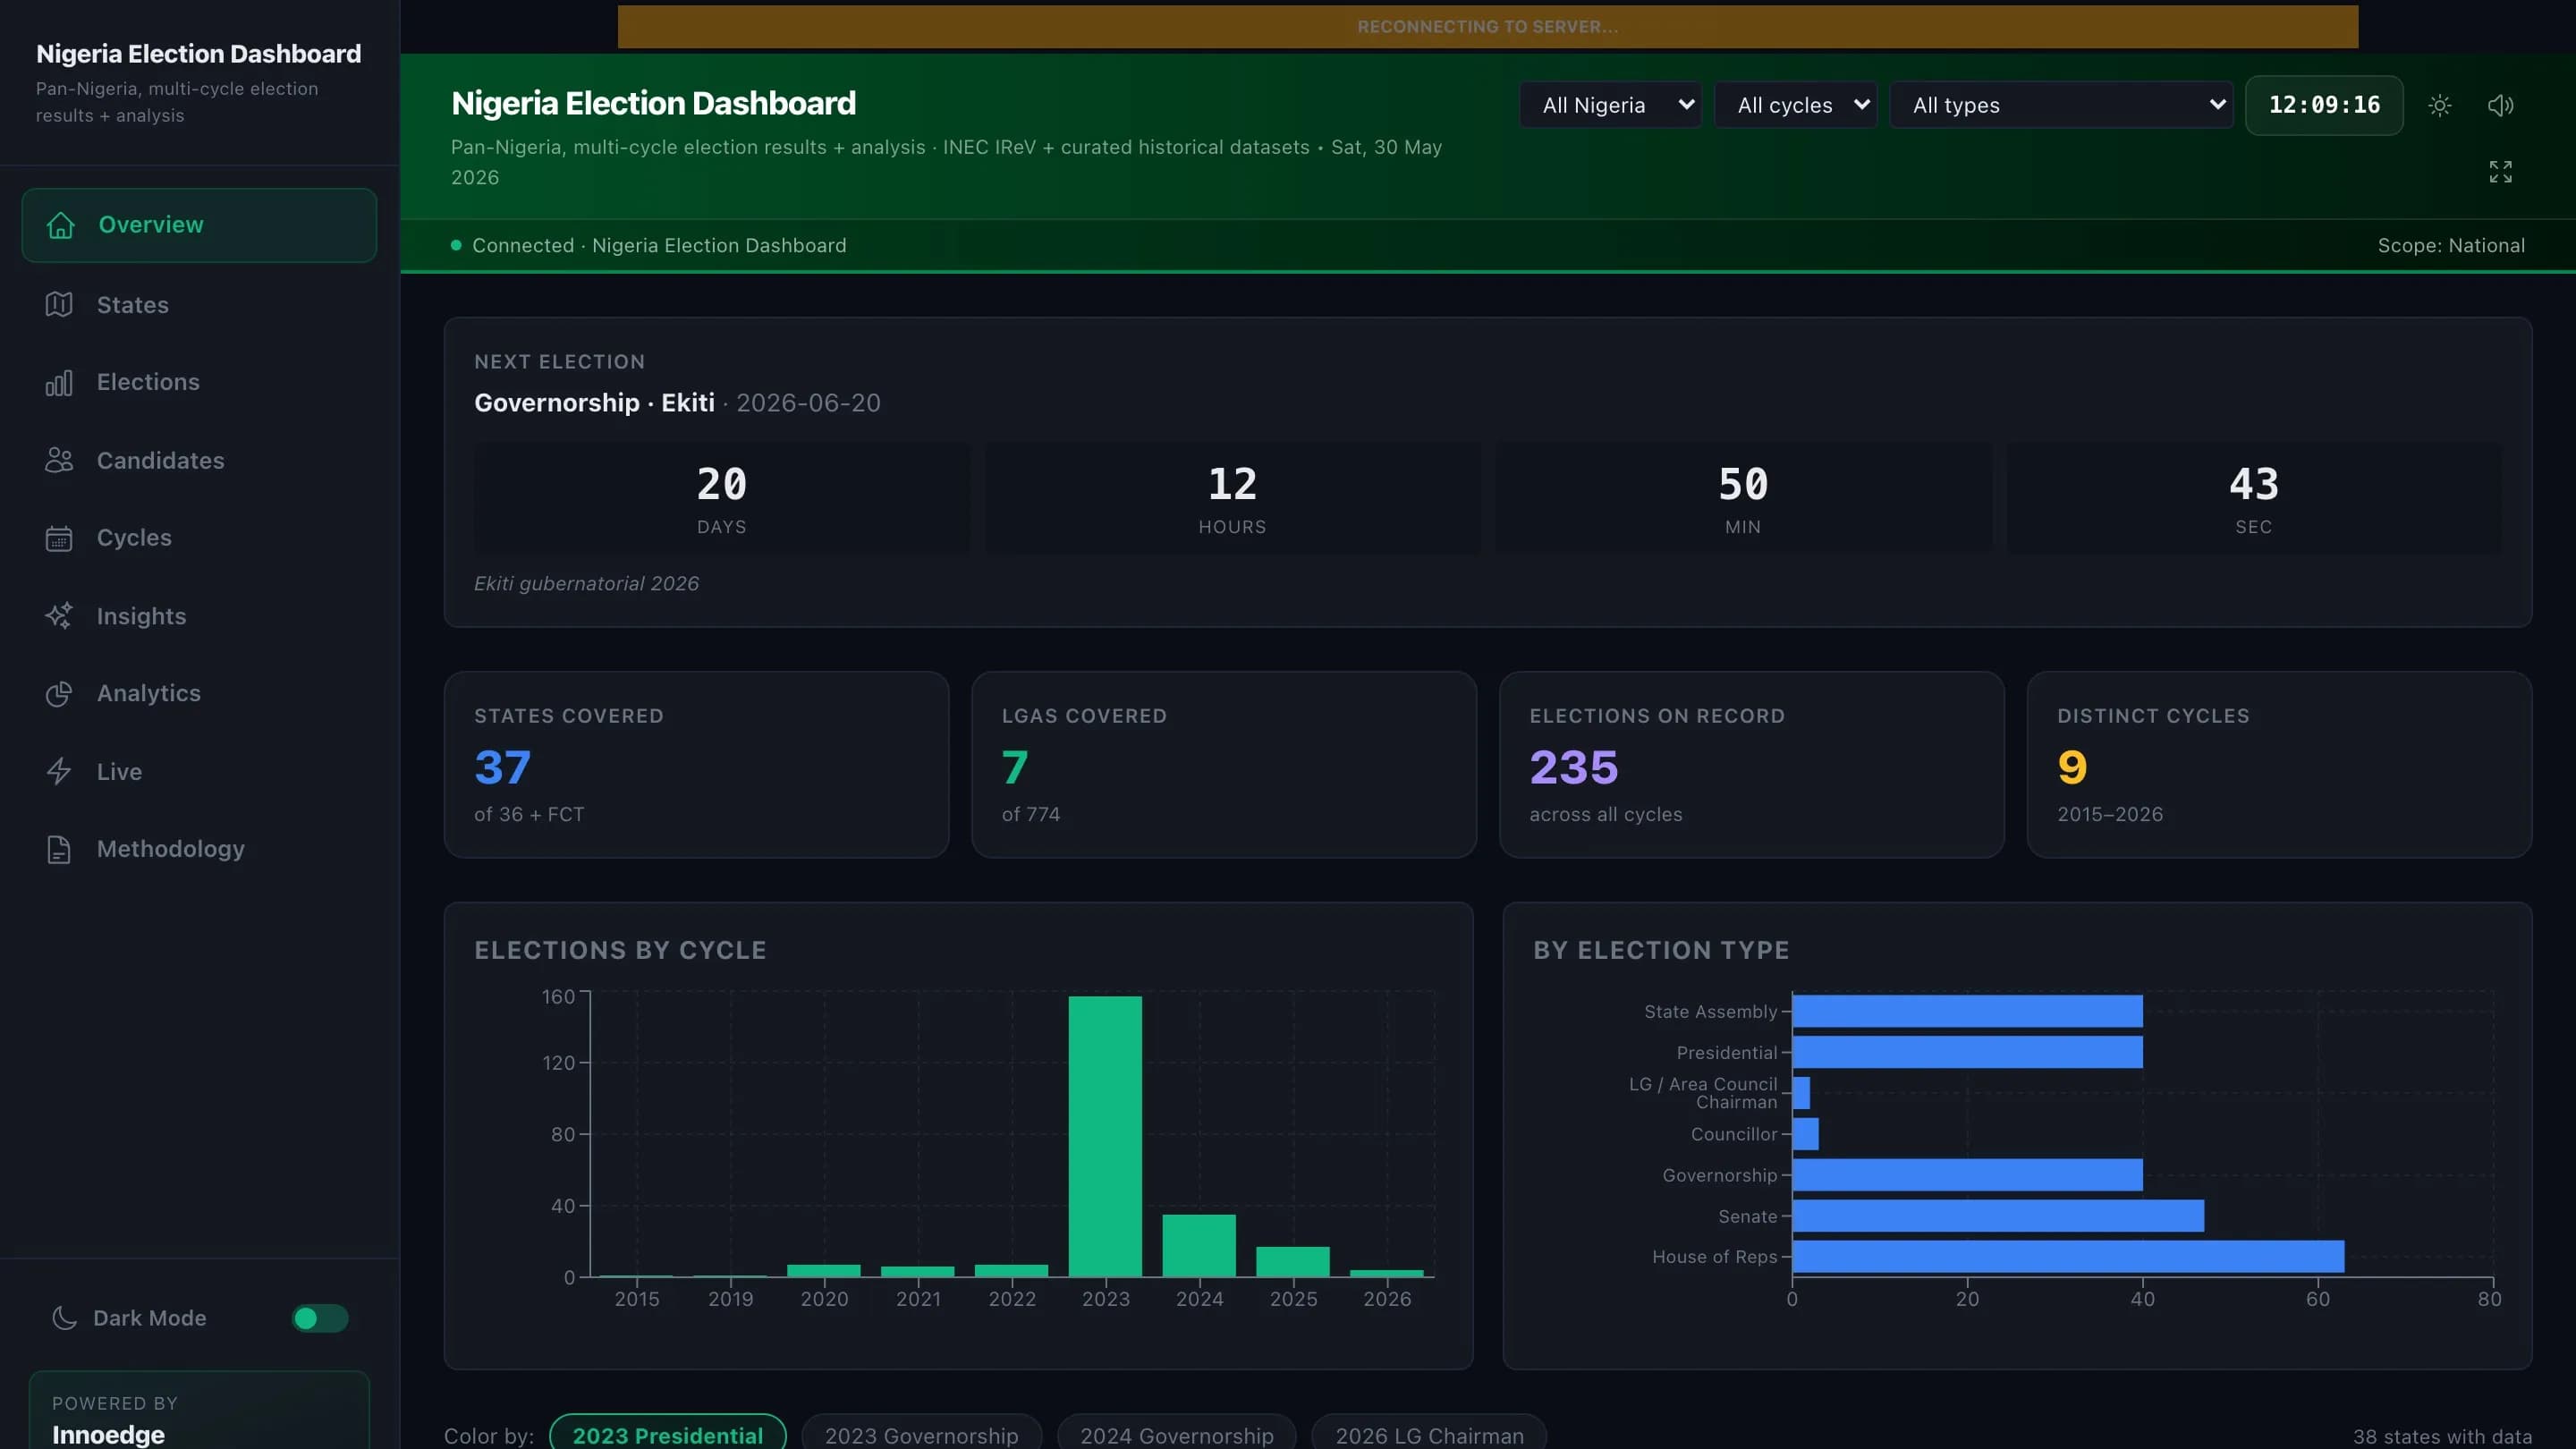Image resolution: width=2576 pixels, height=1449 pixels.
Task: Open the Methodology page label
Action: click(171, 849)
